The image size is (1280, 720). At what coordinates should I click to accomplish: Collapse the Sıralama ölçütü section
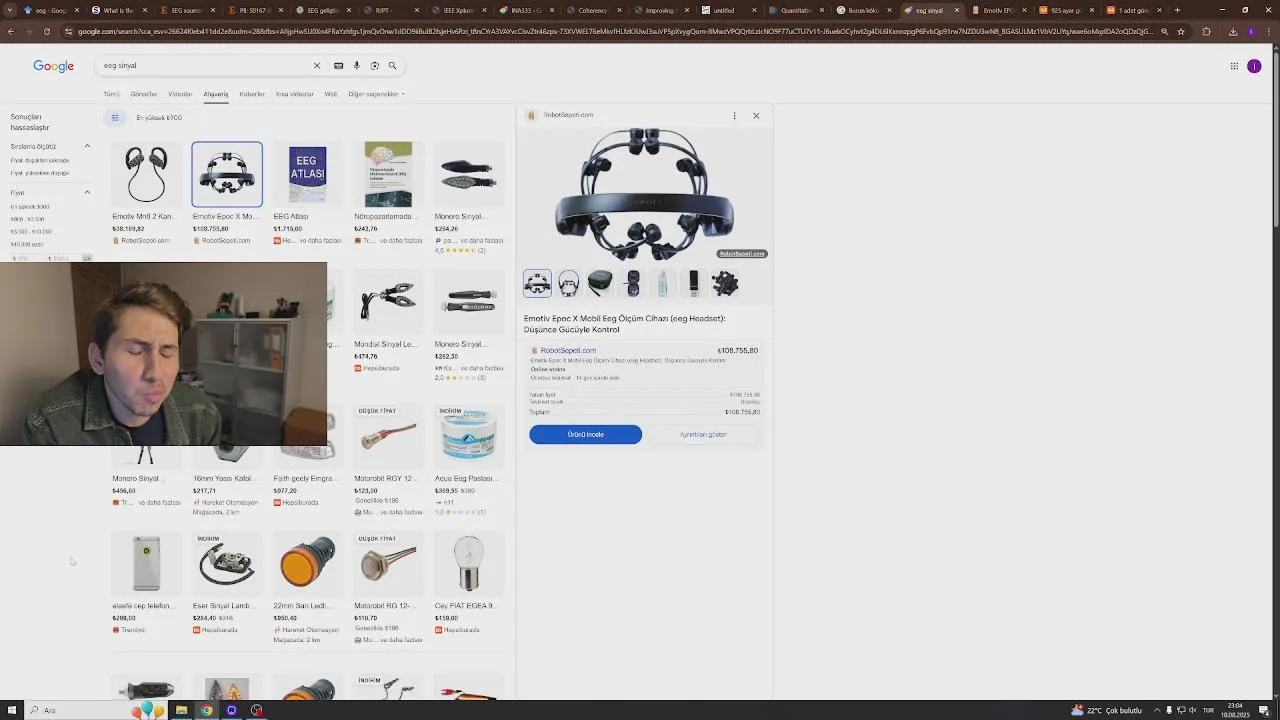(87, 147)
